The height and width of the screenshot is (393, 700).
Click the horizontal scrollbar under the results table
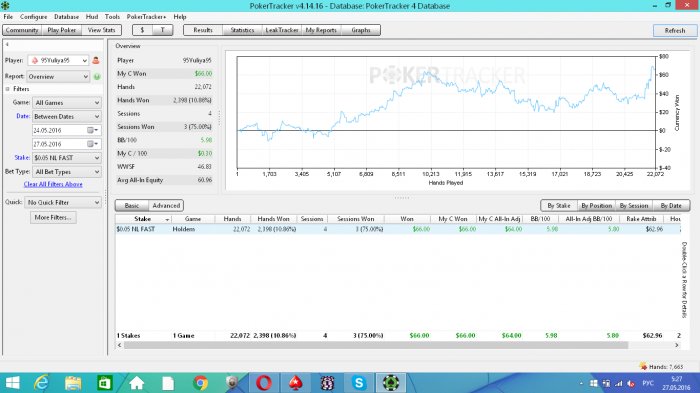coord(376,345)
